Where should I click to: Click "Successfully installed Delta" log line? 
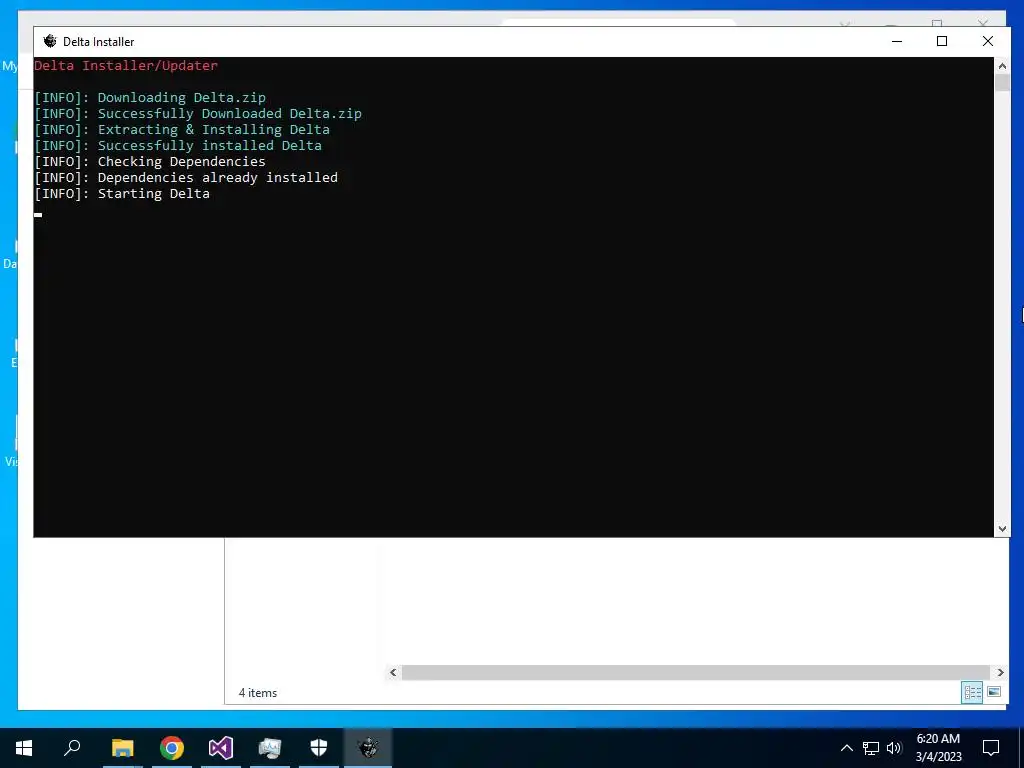click(x=210, y=146)
